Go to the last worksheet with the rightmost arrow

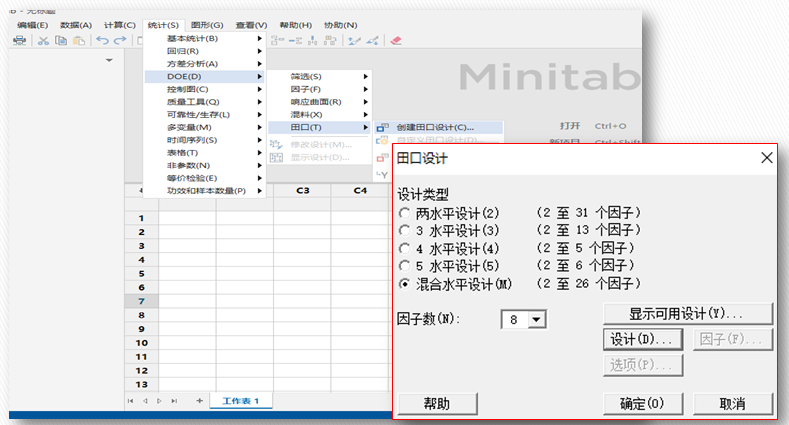pos(174,401)
